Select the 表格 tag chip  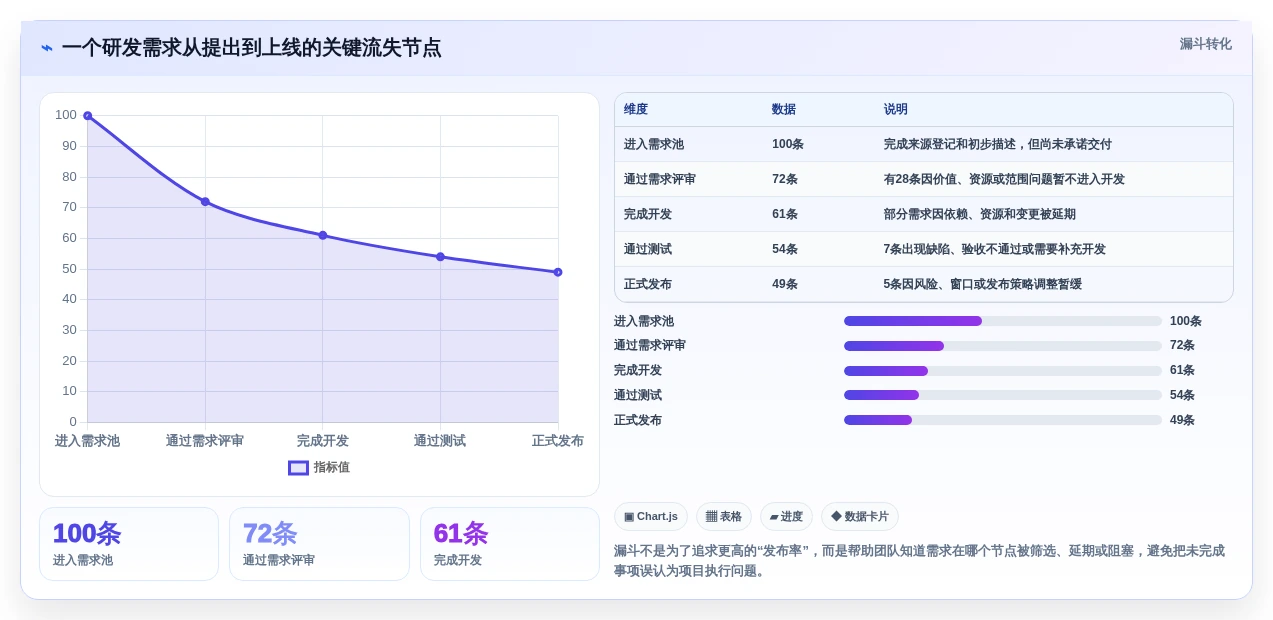tap(724, 517)
